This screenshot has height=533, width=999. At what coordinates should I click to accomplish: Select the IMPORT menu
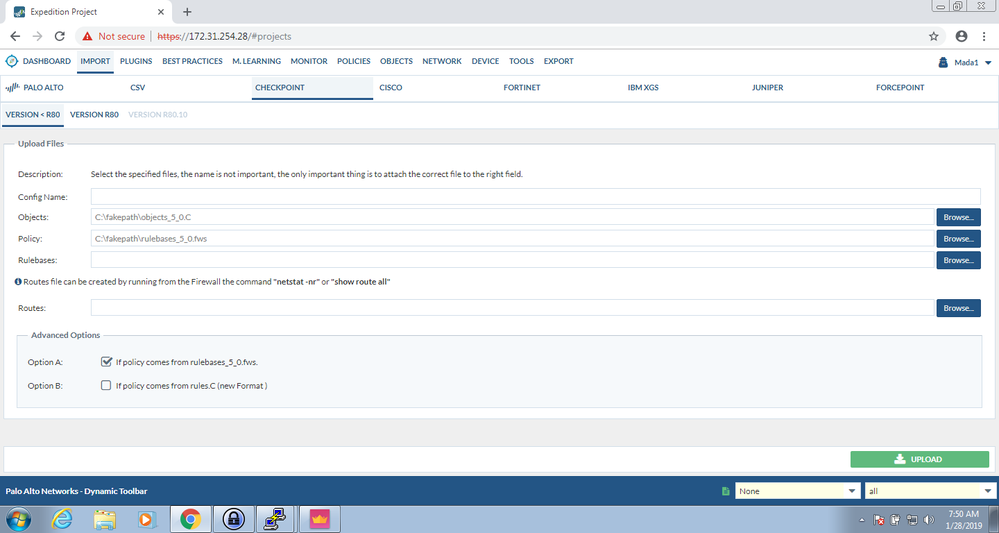[96, 61]
